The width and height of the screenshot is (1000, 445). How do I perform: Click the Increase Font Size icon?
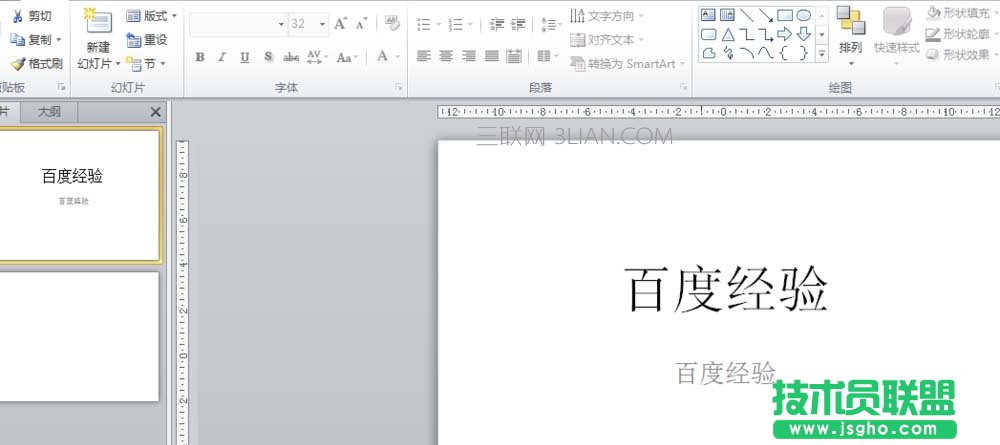point(341,24)
